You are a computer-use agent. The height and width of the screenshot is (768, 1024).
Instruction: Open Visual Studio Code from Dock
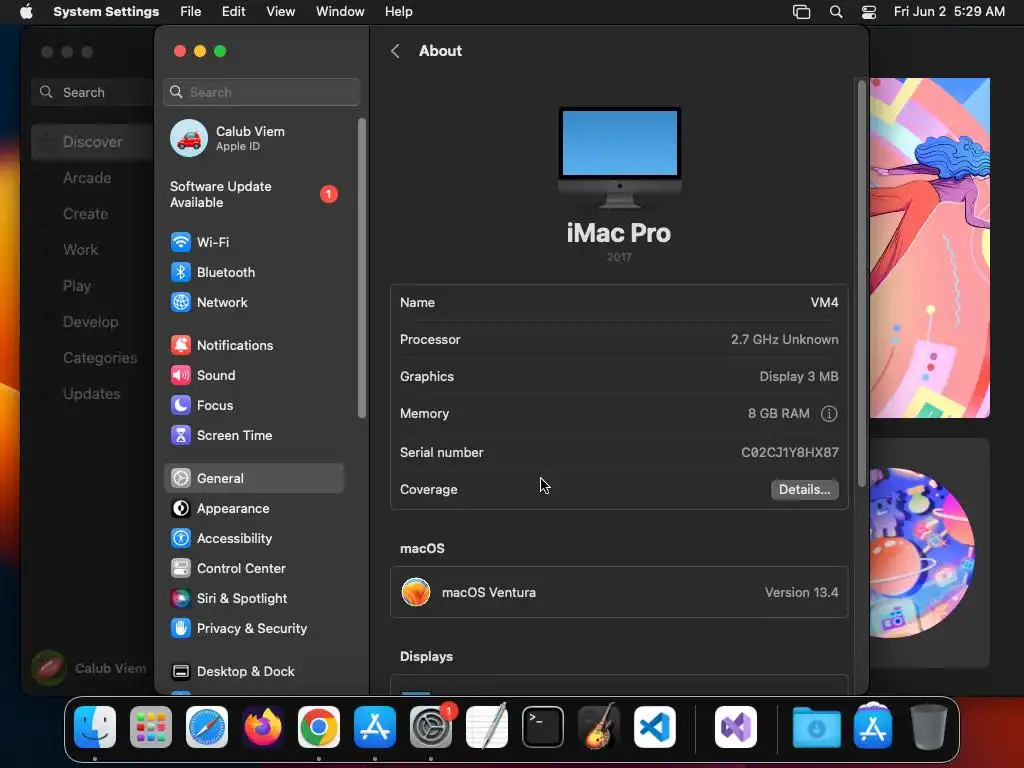(x=654, y=727)
